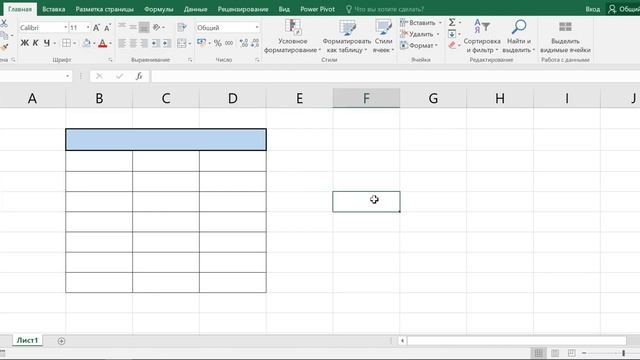Click the Merge and Center icon
Image resolution: width=640 pixels, height=360 pixels.
click(182, 43)
